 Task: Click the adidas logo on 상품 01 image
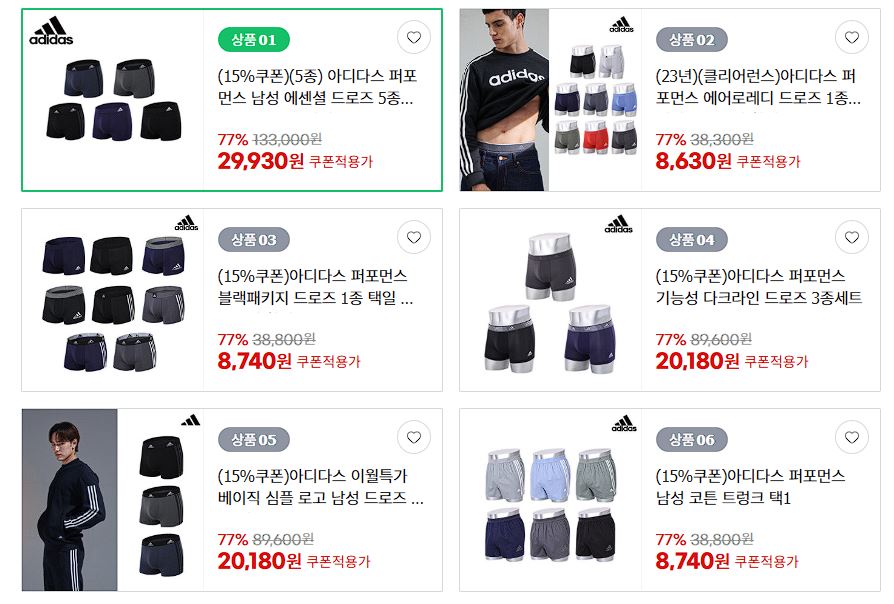click(51, 31)
